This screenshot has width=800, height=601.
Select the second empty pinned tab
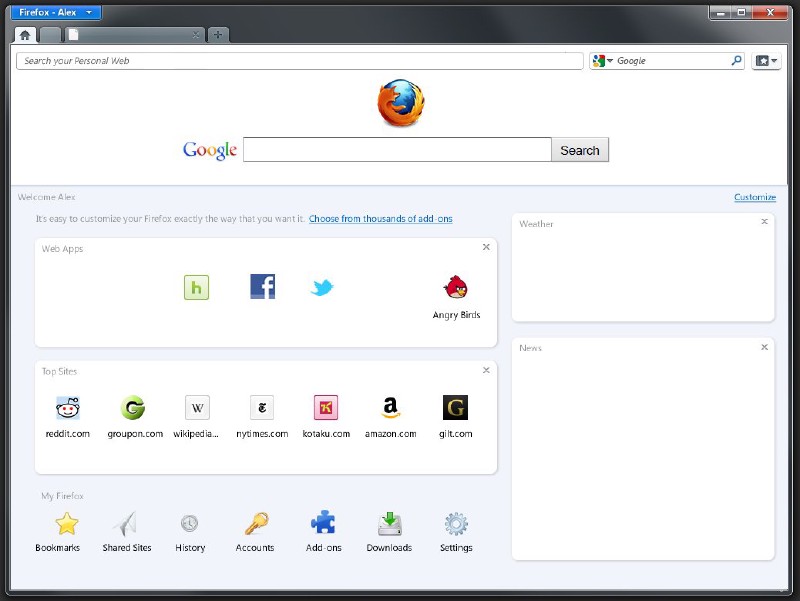tap(50, 35)
